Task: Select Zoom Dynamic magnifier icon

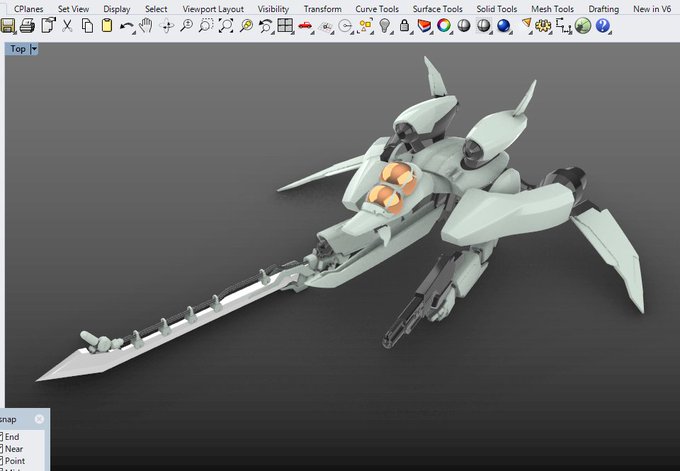Action: 186,26
